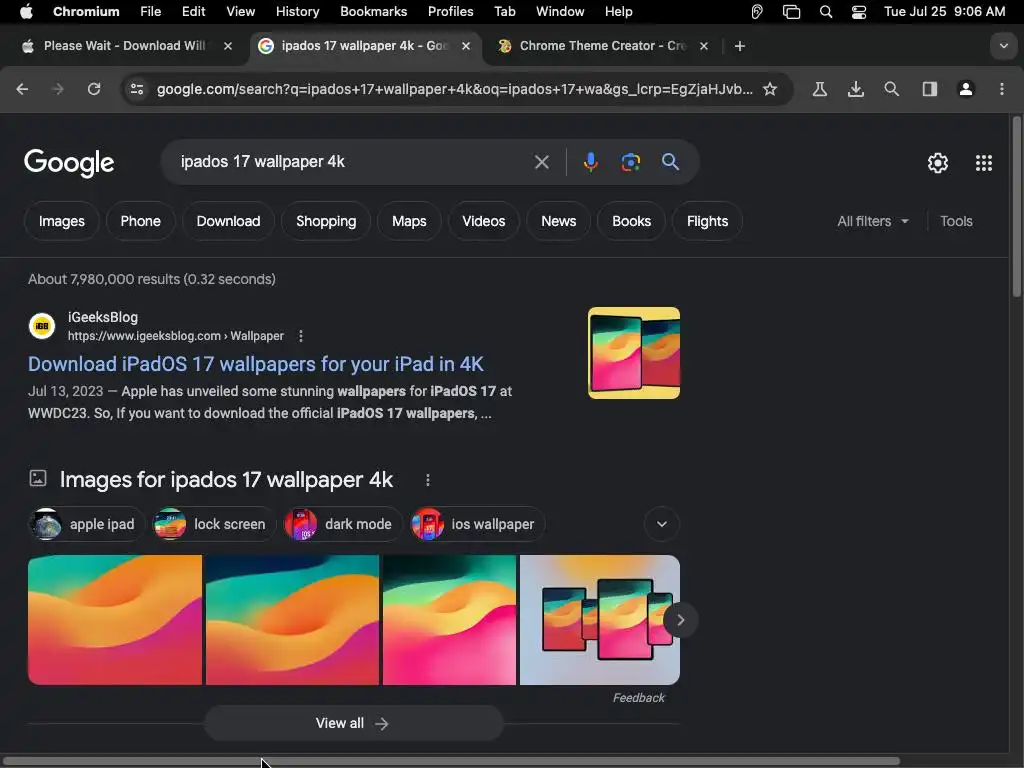Open the Chromium three-dot menu

(x=1002, y=89)
